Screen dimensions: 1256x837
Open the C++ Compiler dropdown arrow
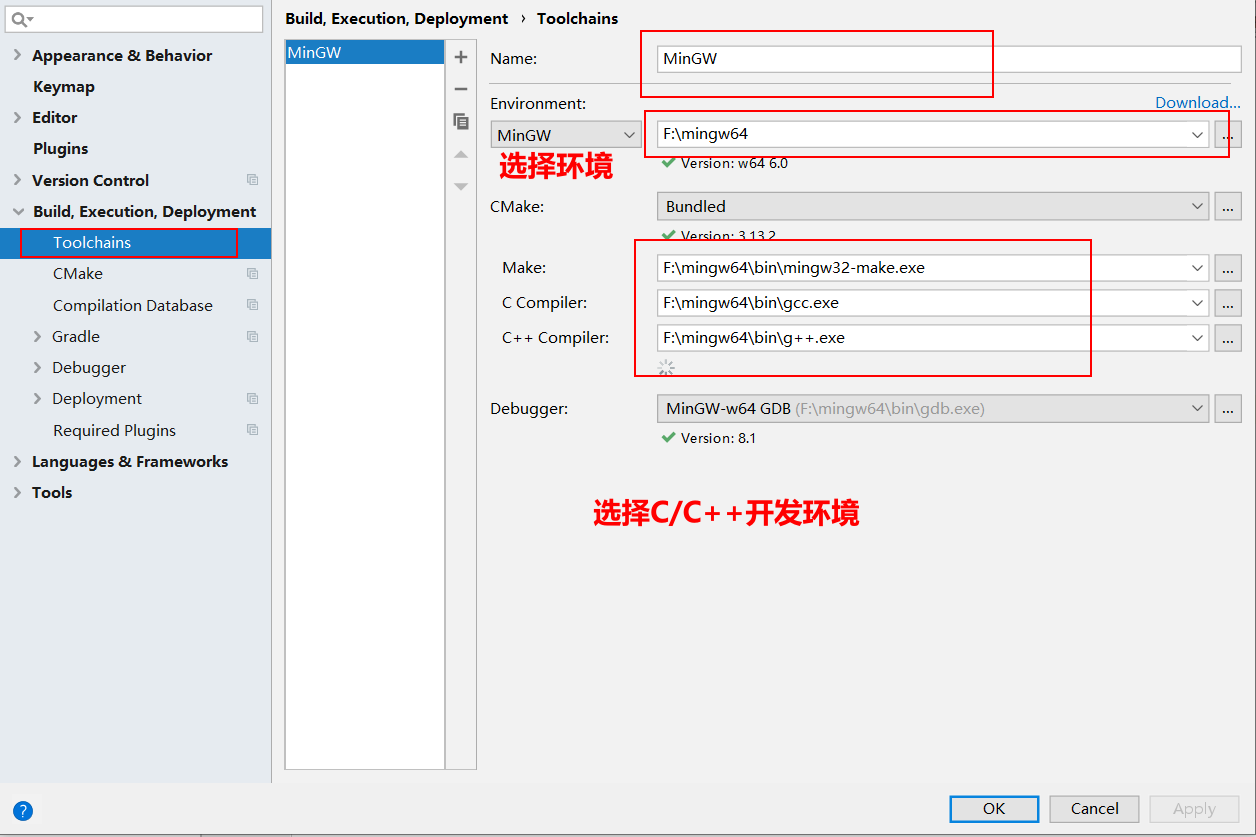(1197, 338)
